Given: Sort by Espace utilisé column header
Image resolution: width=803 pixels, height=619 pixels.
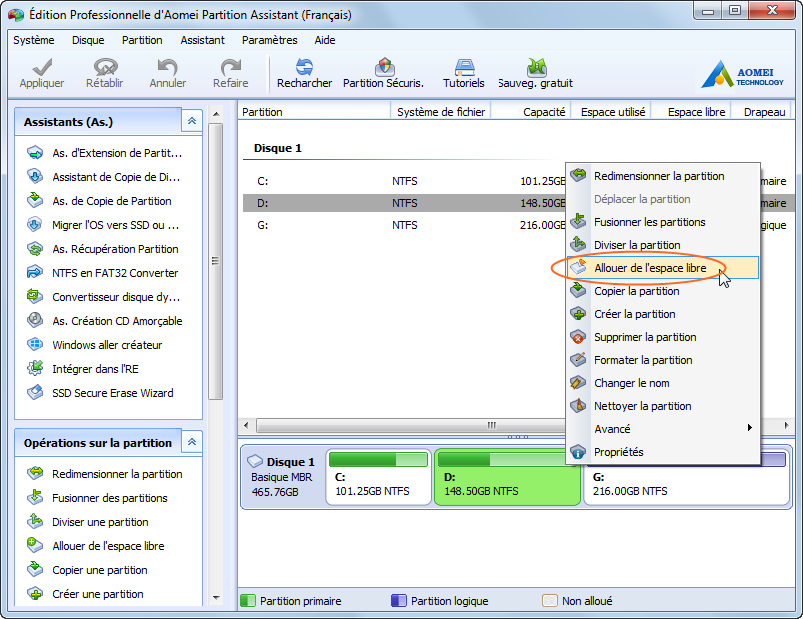Looking at the screenshot, I should pyautogui.click(x=610, y=112).
